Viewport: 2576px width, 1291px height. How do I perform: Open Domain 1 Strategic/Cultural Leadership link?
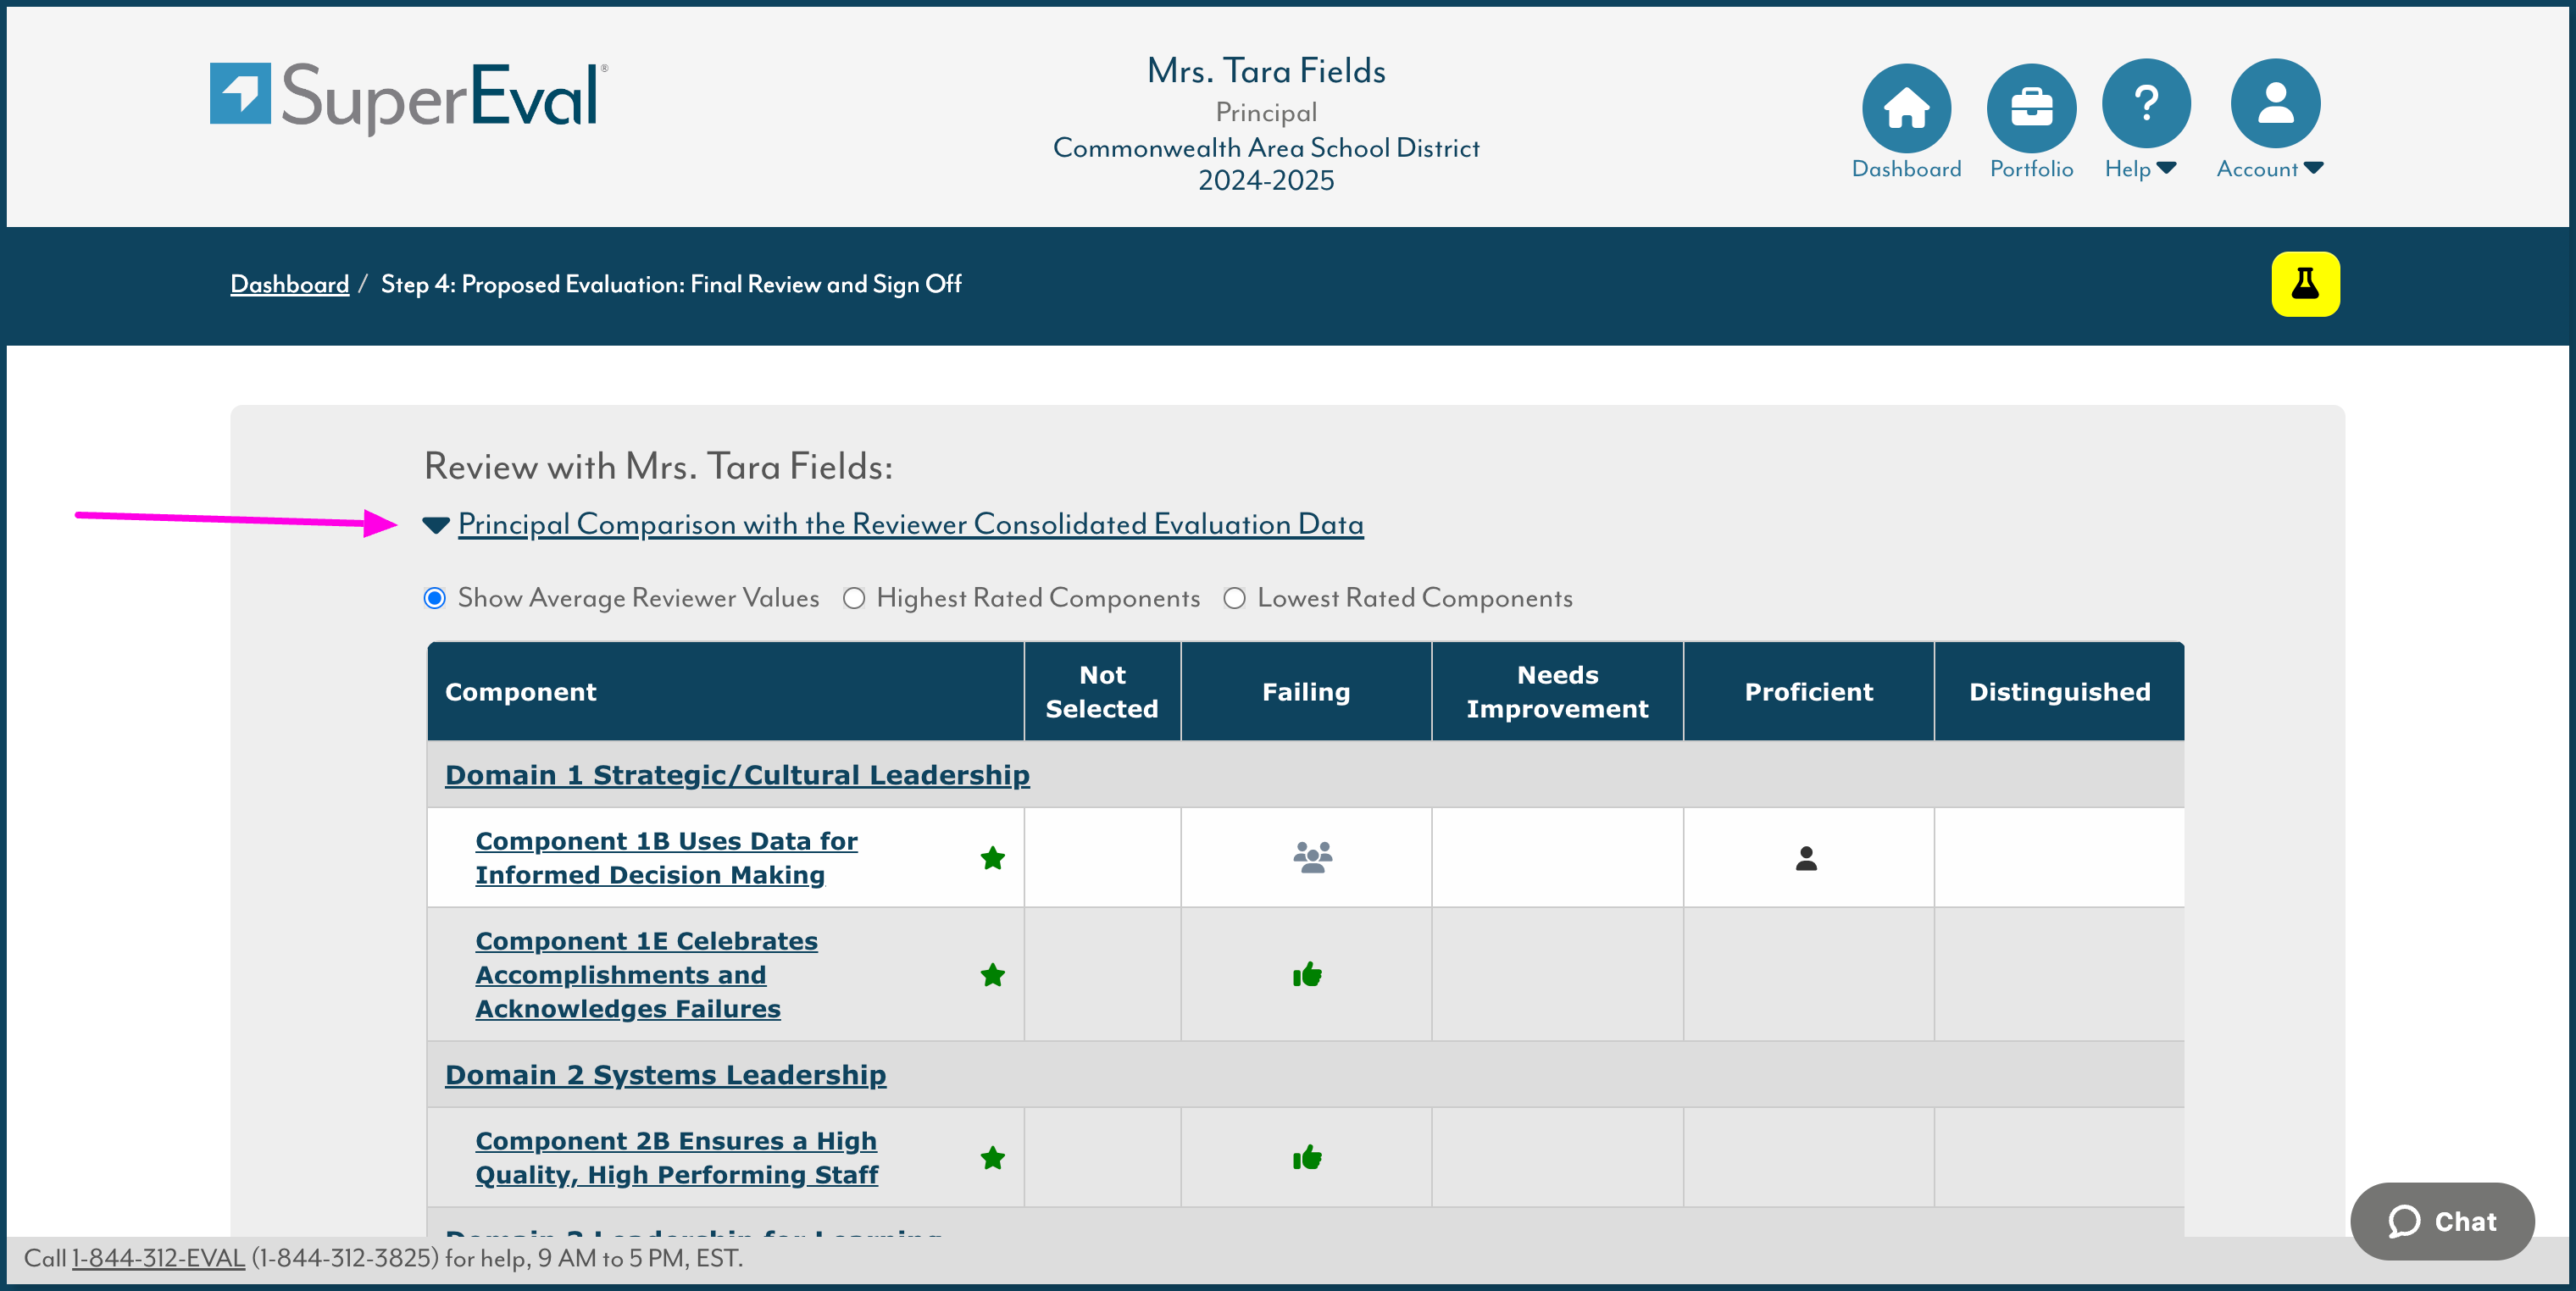point(737,775)
